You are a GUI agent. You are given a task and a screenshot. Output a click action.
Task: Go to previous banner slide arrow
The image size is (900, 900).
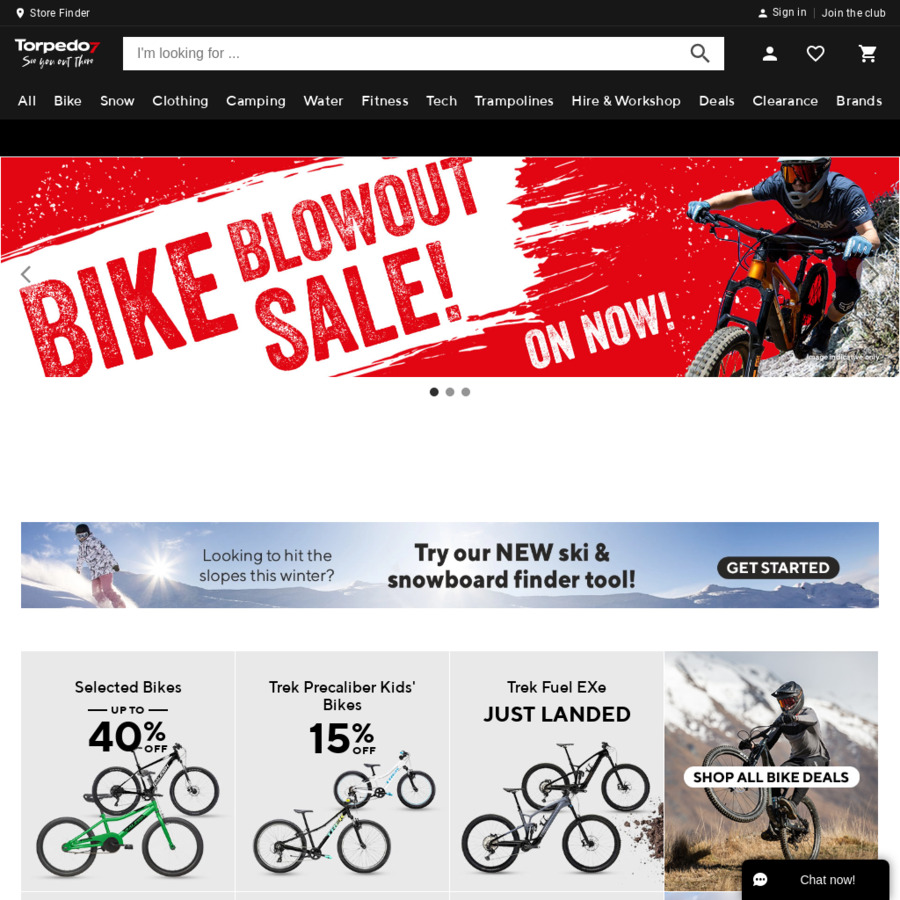click(x=25, y=274)
